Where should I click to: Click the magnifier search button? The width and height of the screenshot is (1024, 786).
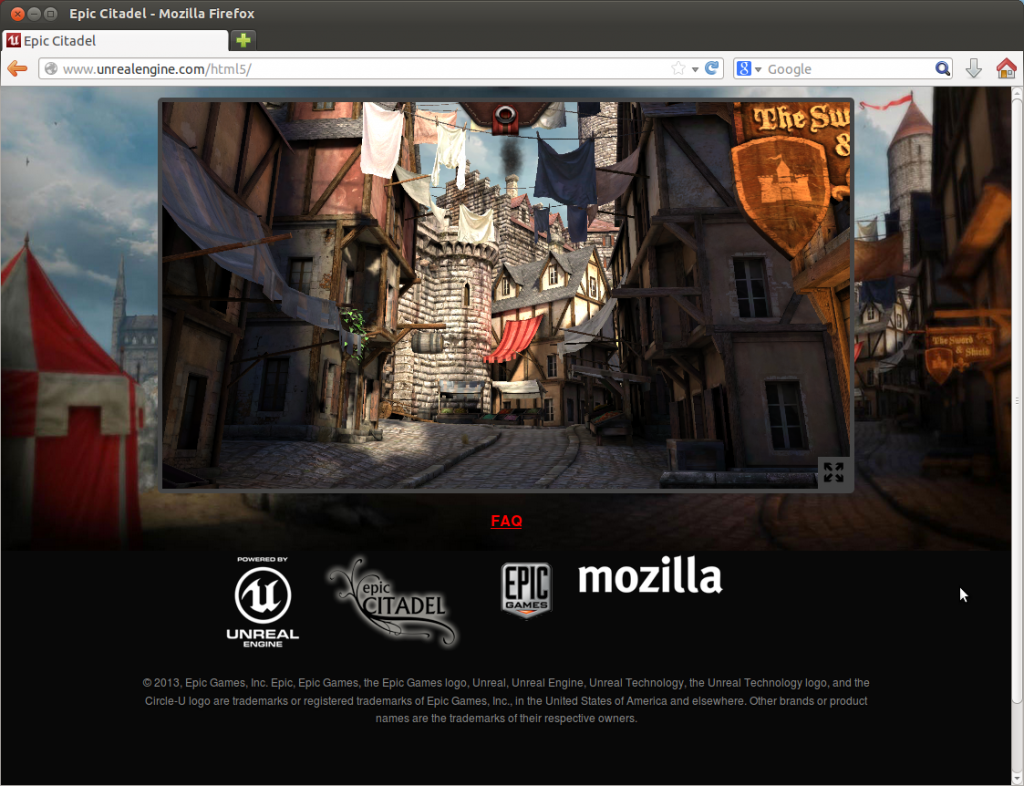click(x=942, y=69)
